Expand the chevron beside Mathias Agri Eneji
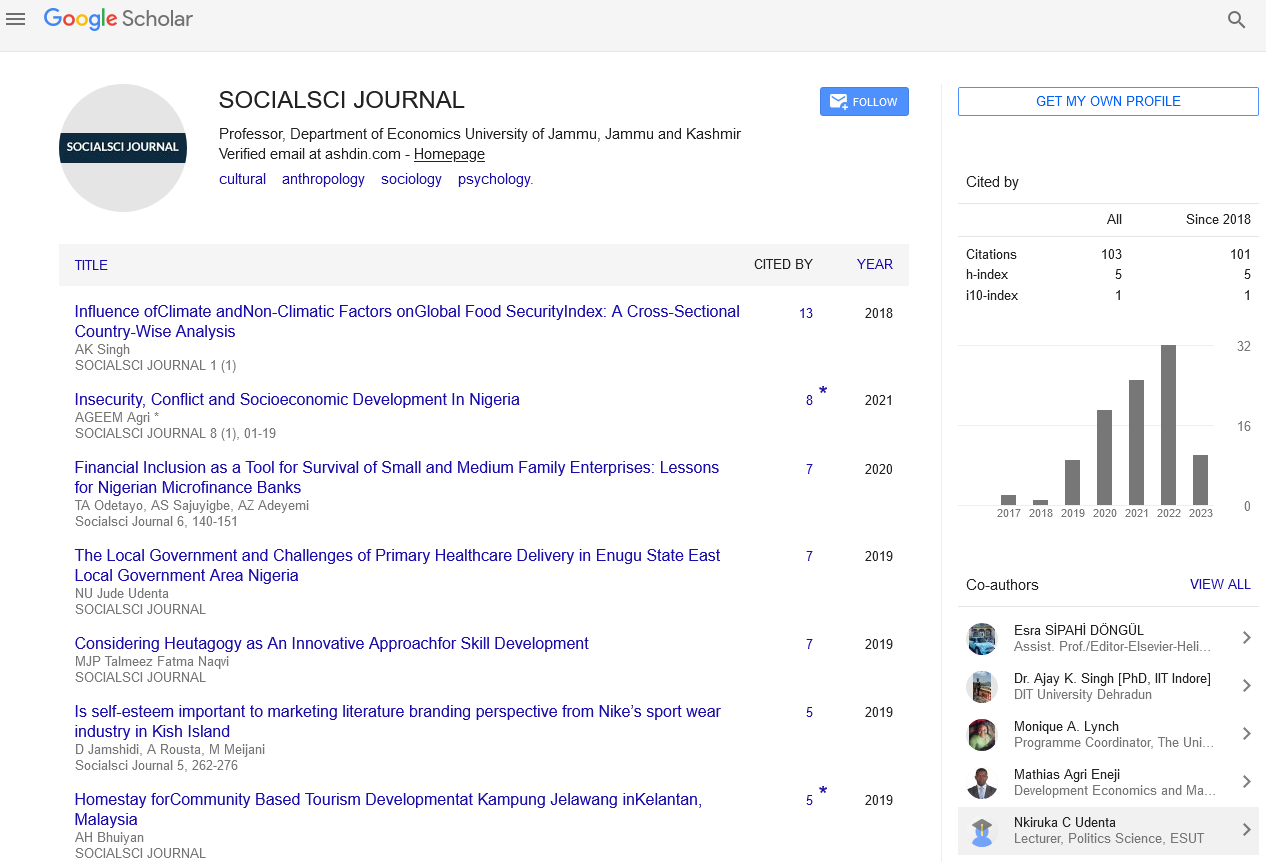 point(1246,782)
